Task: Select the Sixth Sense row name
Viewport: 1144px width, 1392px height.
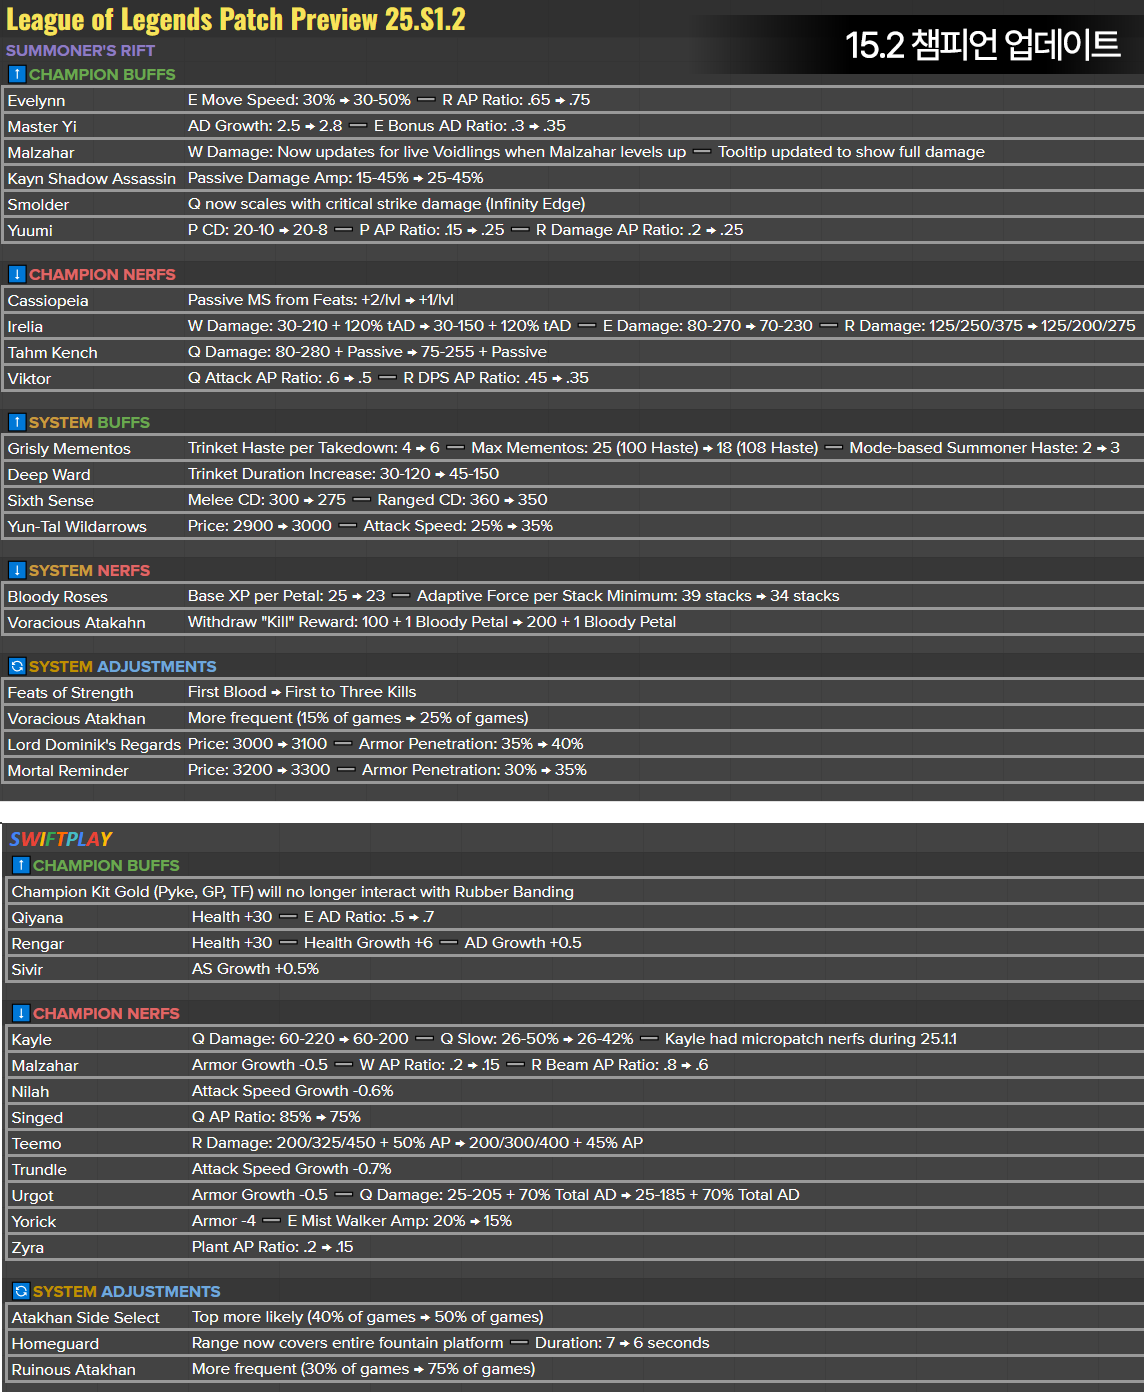Action: point(50,500)
